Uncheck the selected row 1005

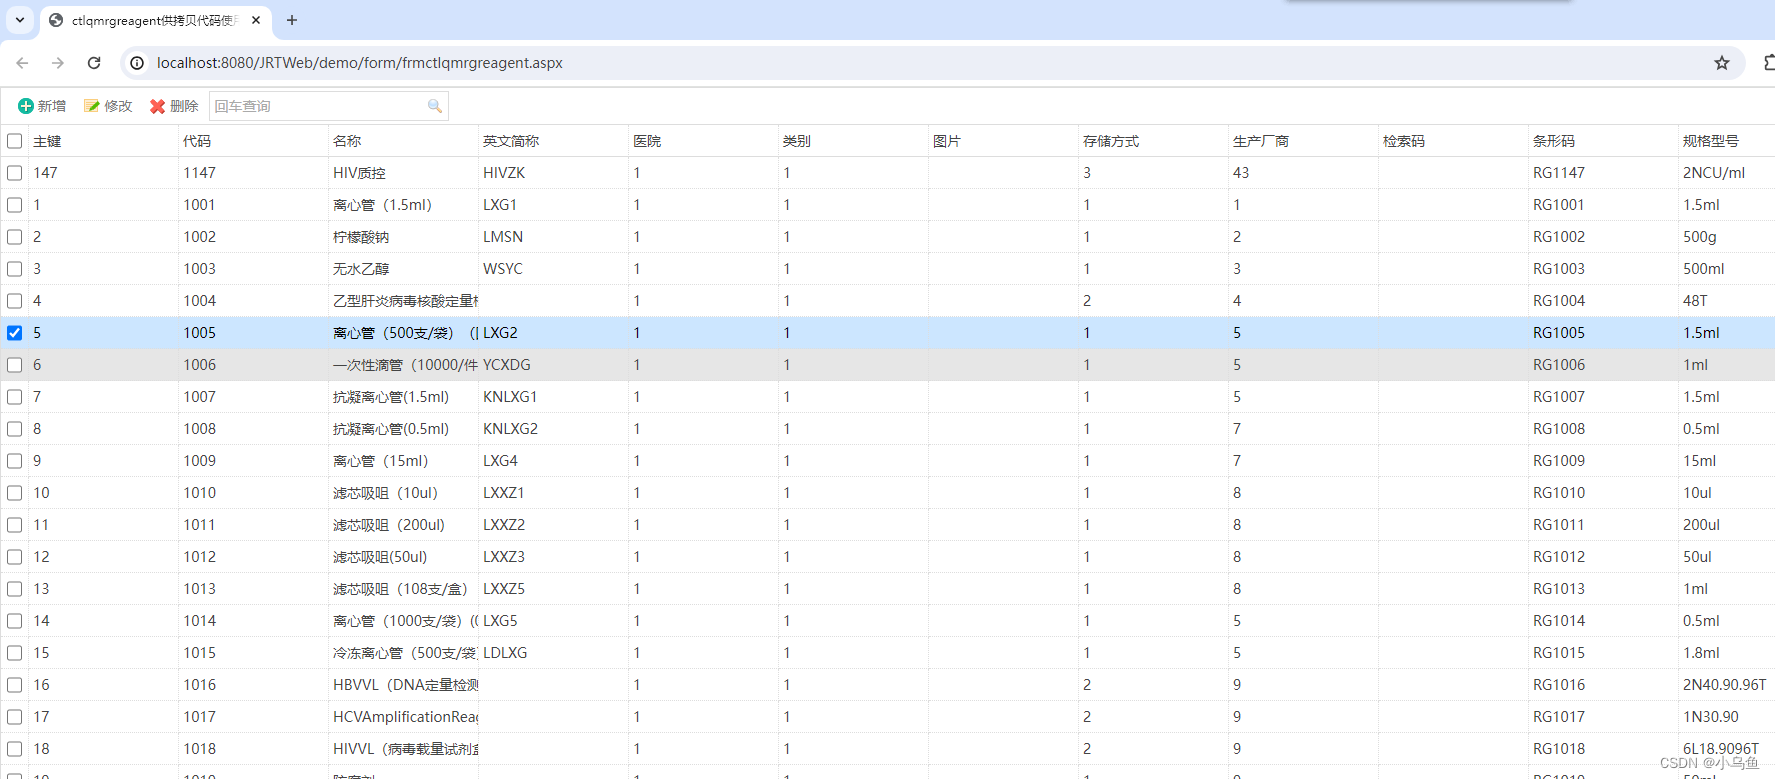(14, 333)
